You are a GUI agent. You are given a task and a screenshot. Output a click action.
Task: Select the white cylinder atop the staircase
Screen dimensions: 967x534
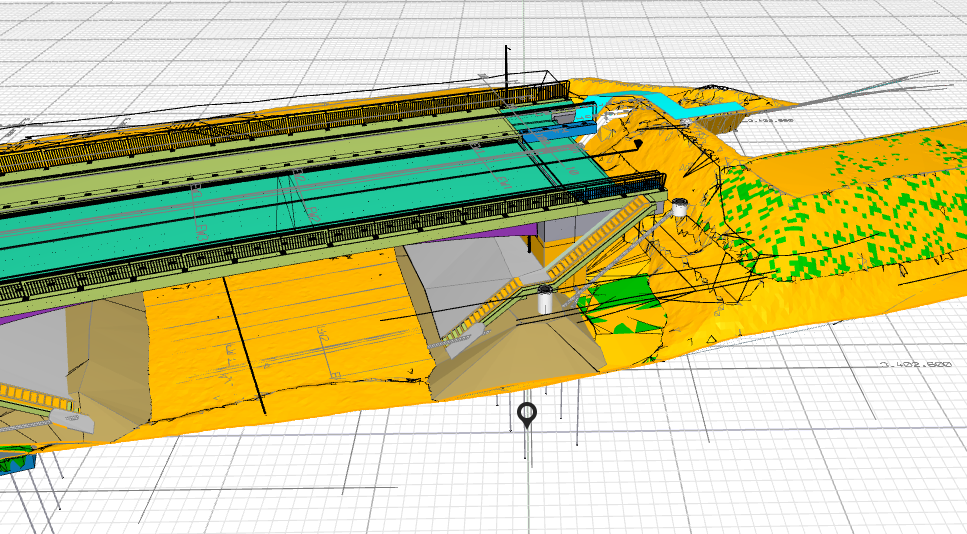pos(679,207)
